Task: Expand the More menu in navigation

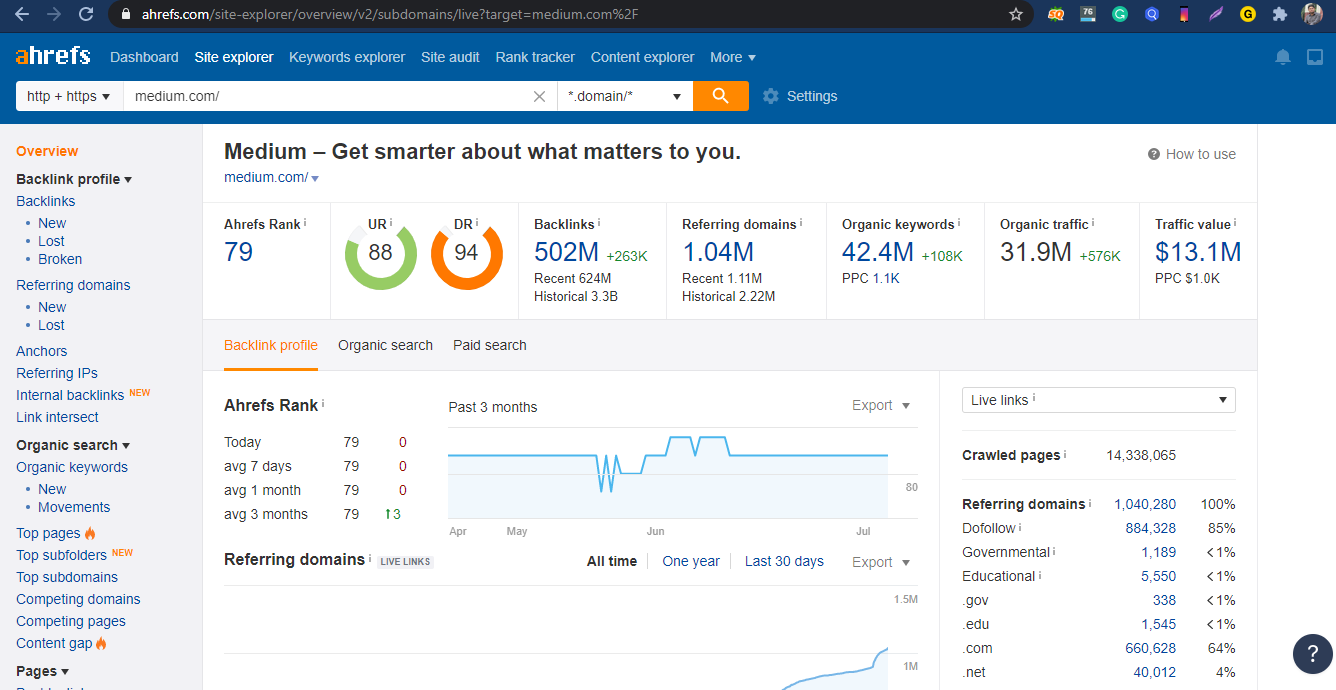Action: click(732, 57)
